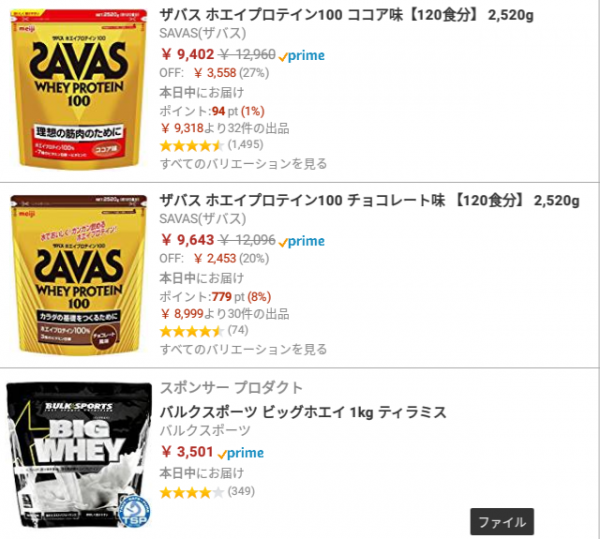Click the ¥3,501 Big Whey price
The width and height of the screenshot is (600, 539).
click(x=187, y=452)
